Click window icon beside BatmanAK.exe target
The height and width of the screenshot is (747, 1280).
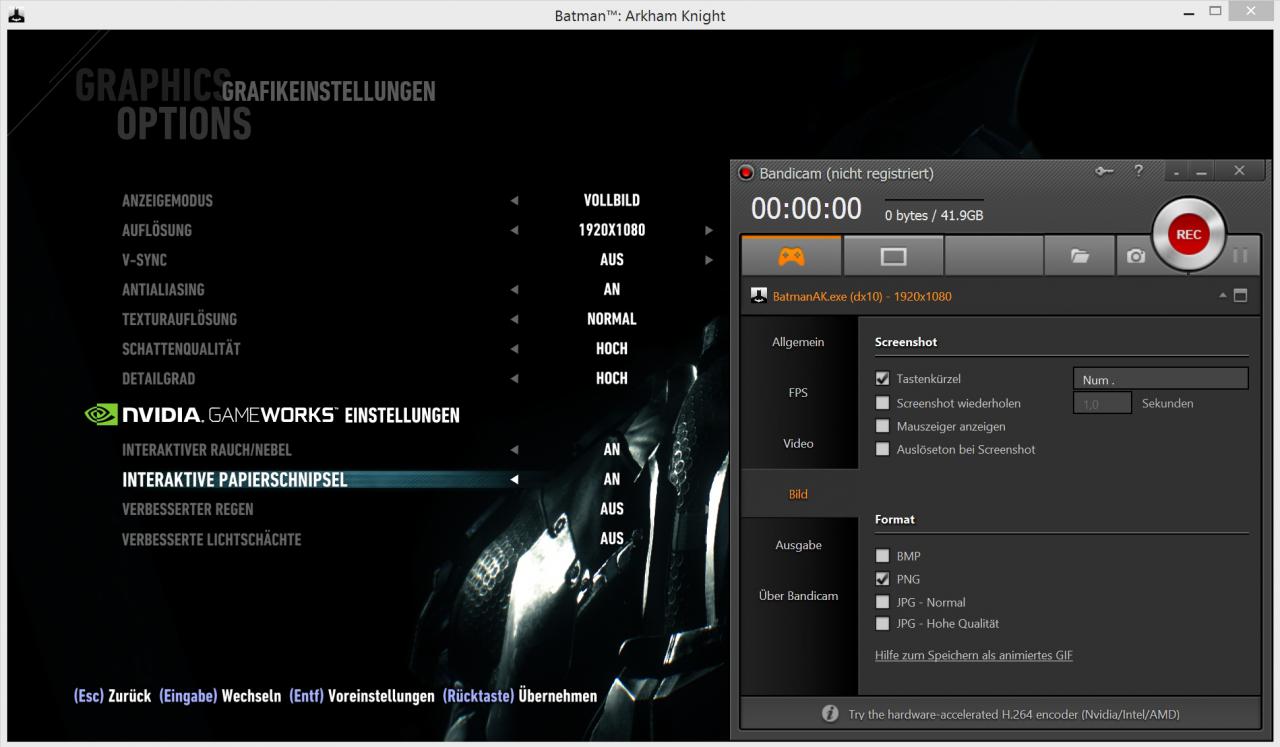(1241, 296)
